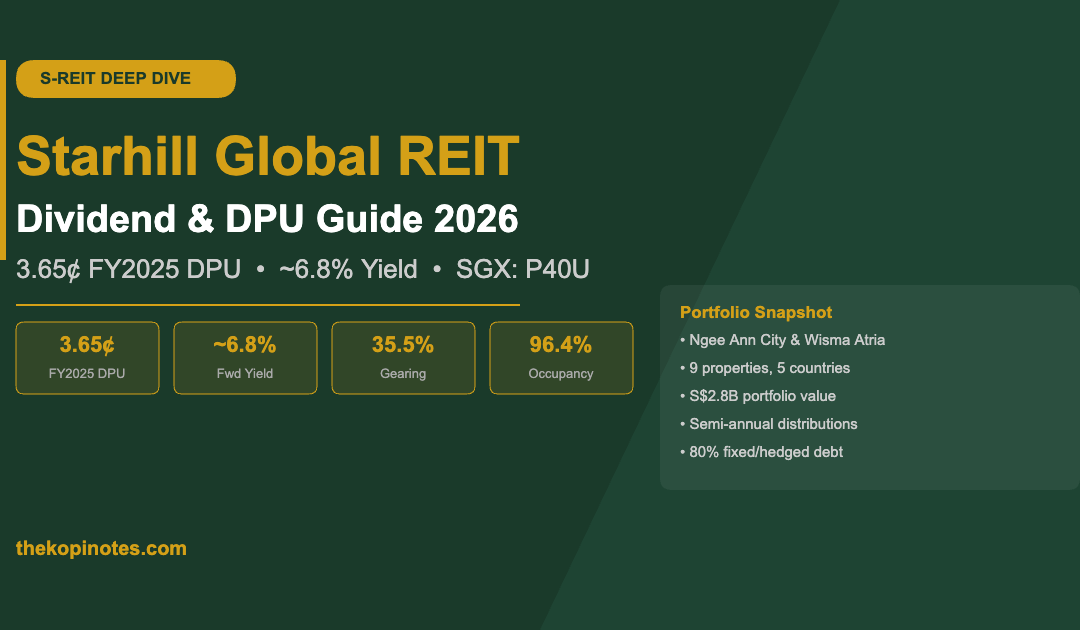This screenshot has height=630, width=1080.
Task: Click the Starhill Global REIT title
Action: pos(267,156)
